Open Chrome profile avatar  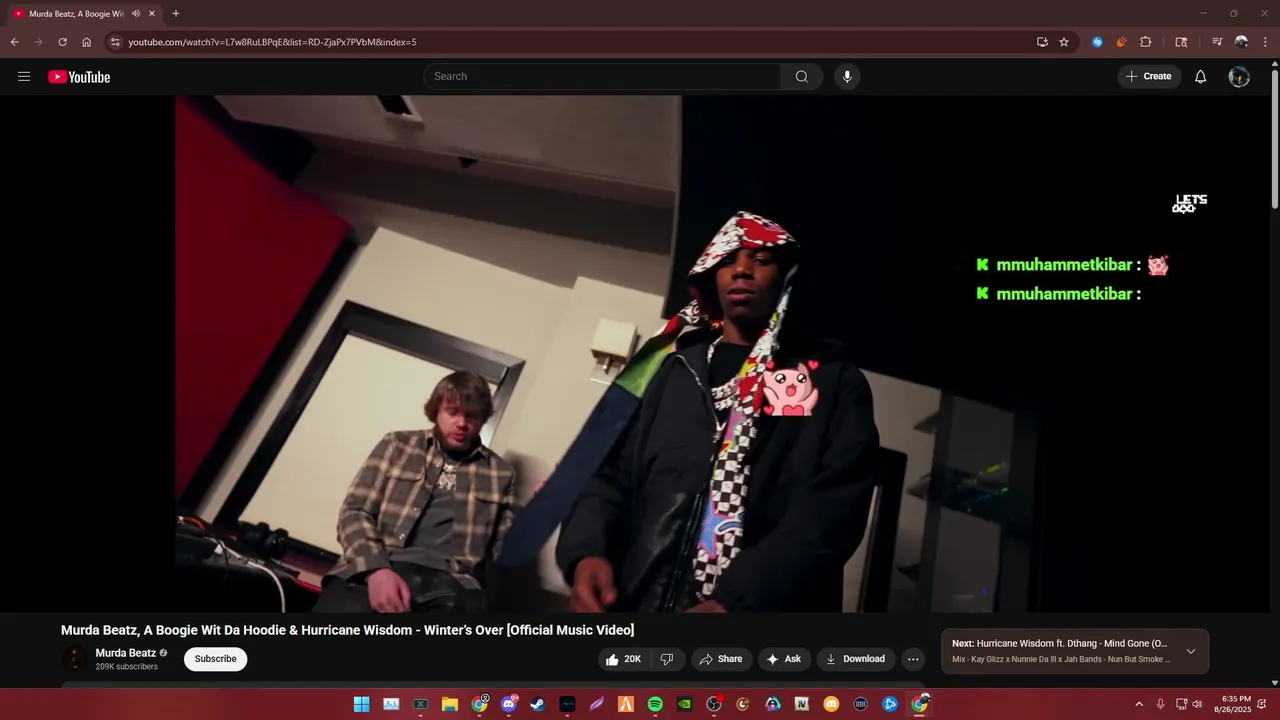coord(1241,42)
